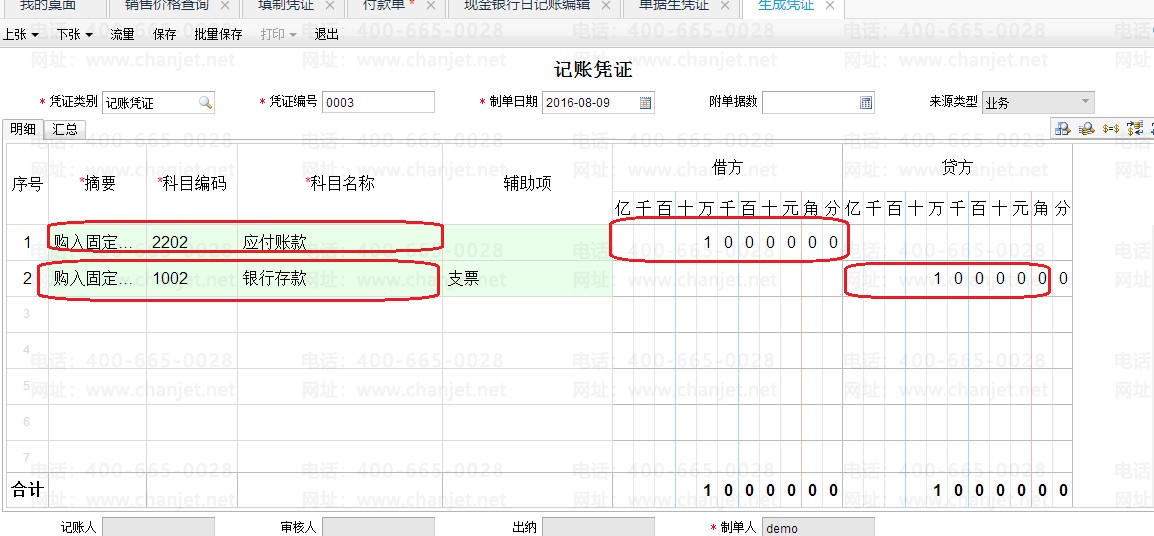Click row 2 credit amount cell
Viewport: 1154px width, 536px height.
point(957,278)
